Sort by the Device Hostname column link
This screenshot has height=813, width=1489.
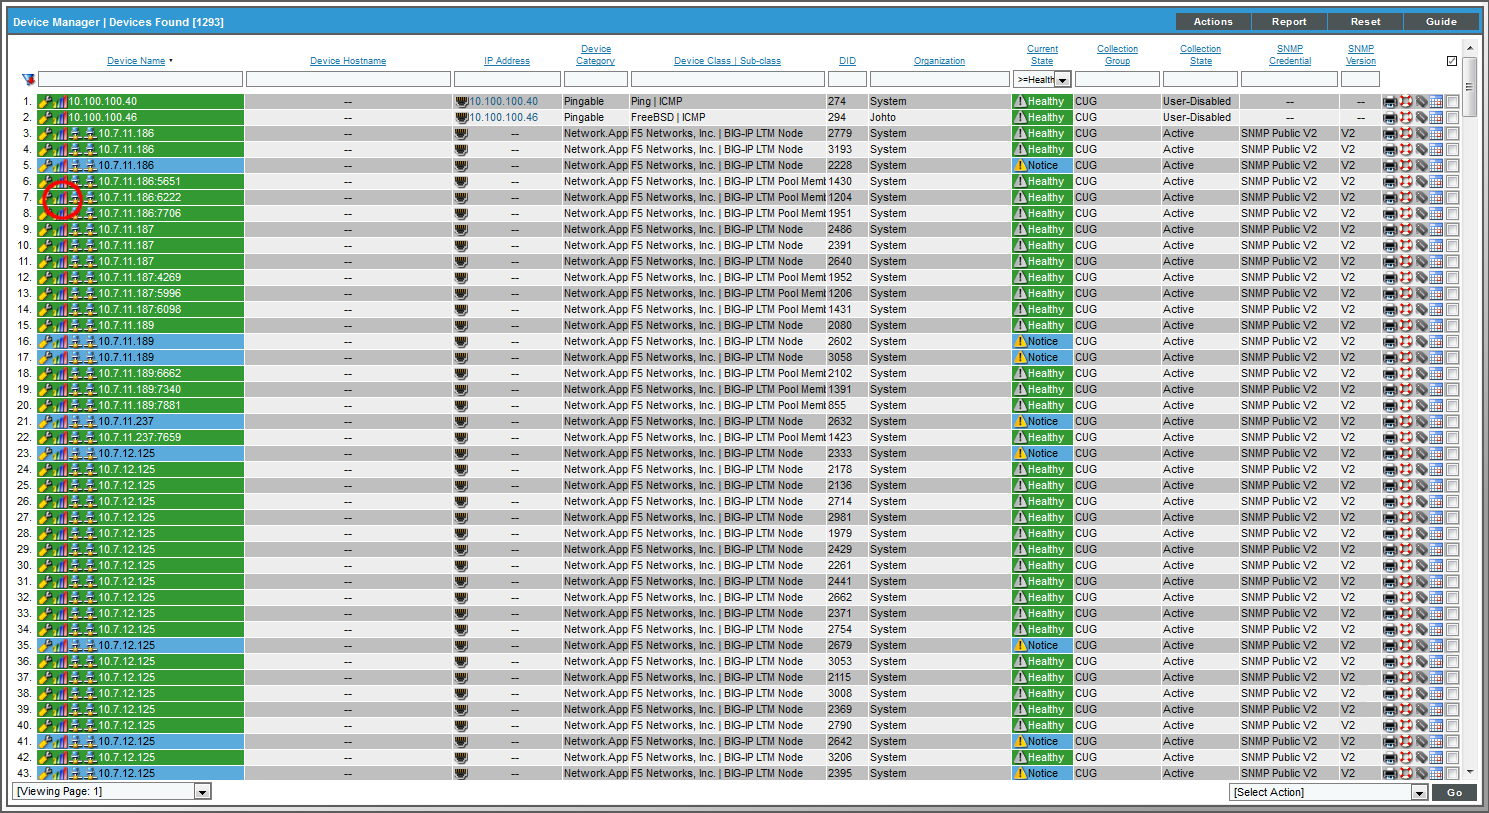347,60
